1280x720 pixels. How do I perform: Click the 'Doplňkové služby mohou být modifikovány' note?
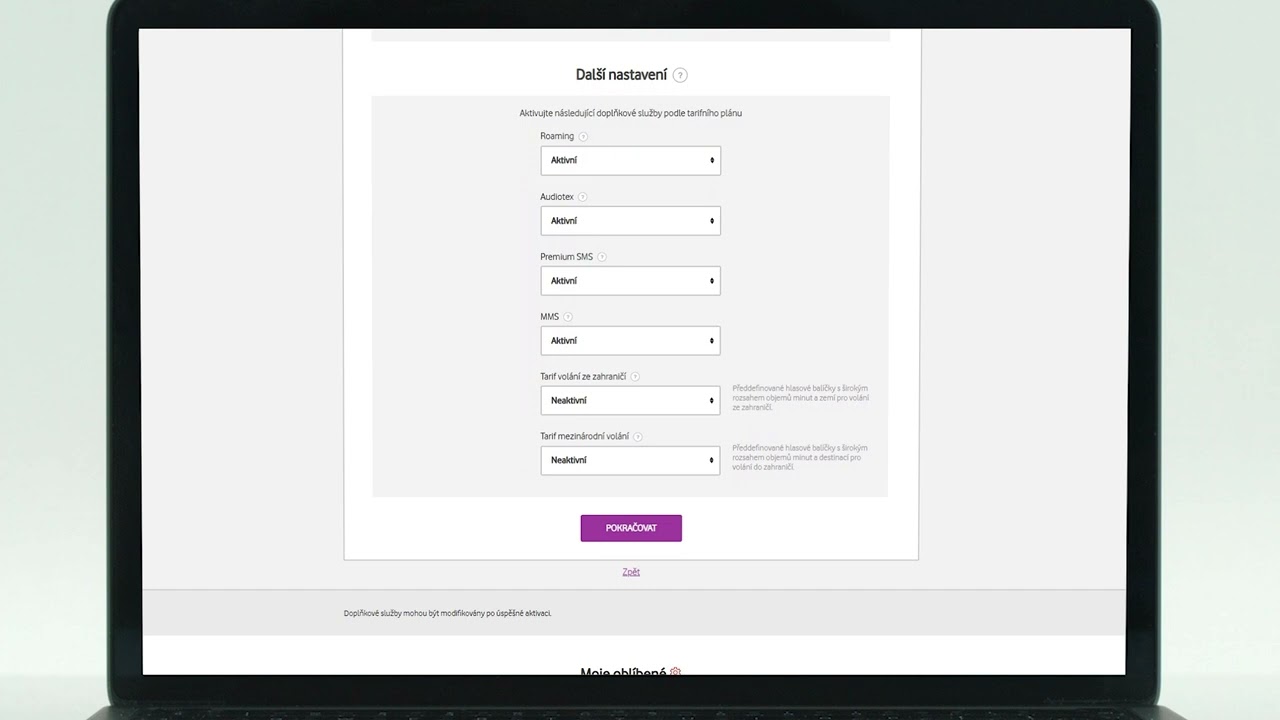[x=447, y=613]
